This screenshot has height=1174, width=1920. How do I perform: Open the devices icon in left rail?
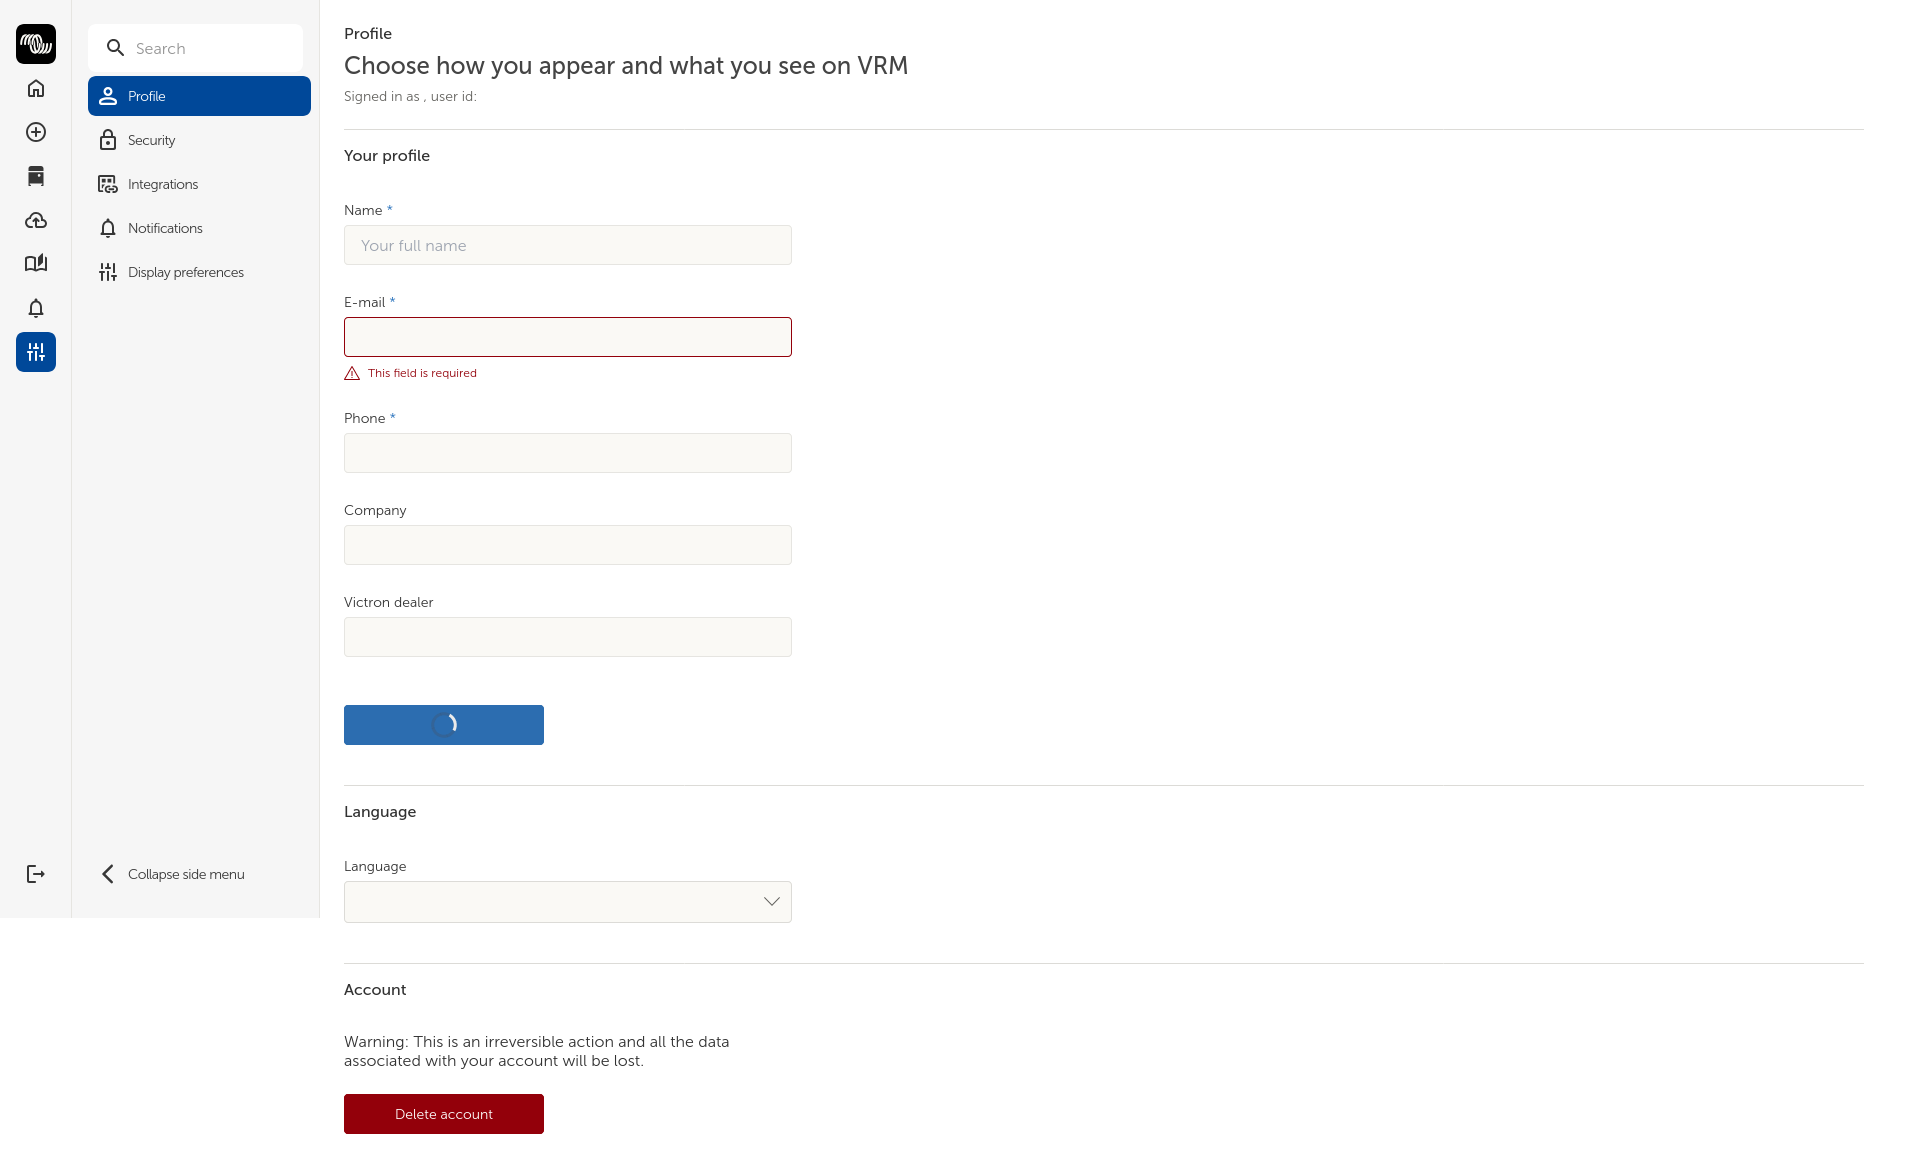pyautogui.click(x=36, y=176)
